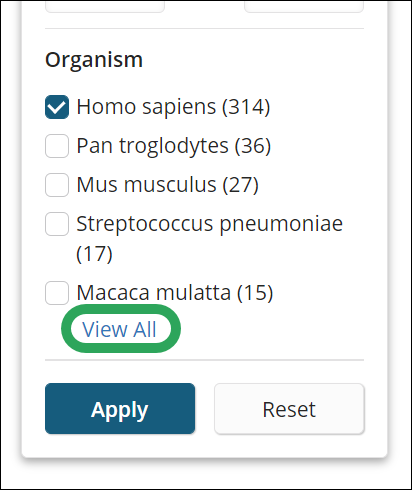Click the Mus musculus (27) text label
Screen dimensions: 412x490
(168, 185)
